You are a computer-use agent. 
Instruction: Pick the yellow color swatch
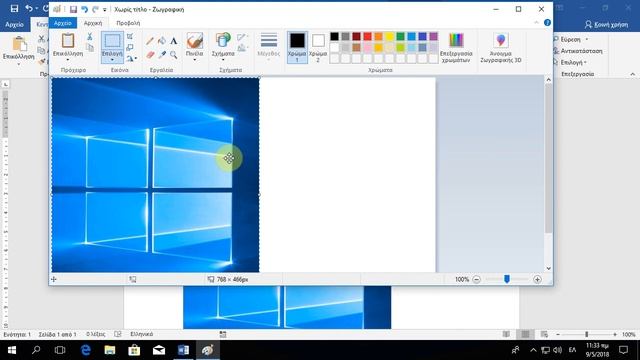[x=389, y=37]
